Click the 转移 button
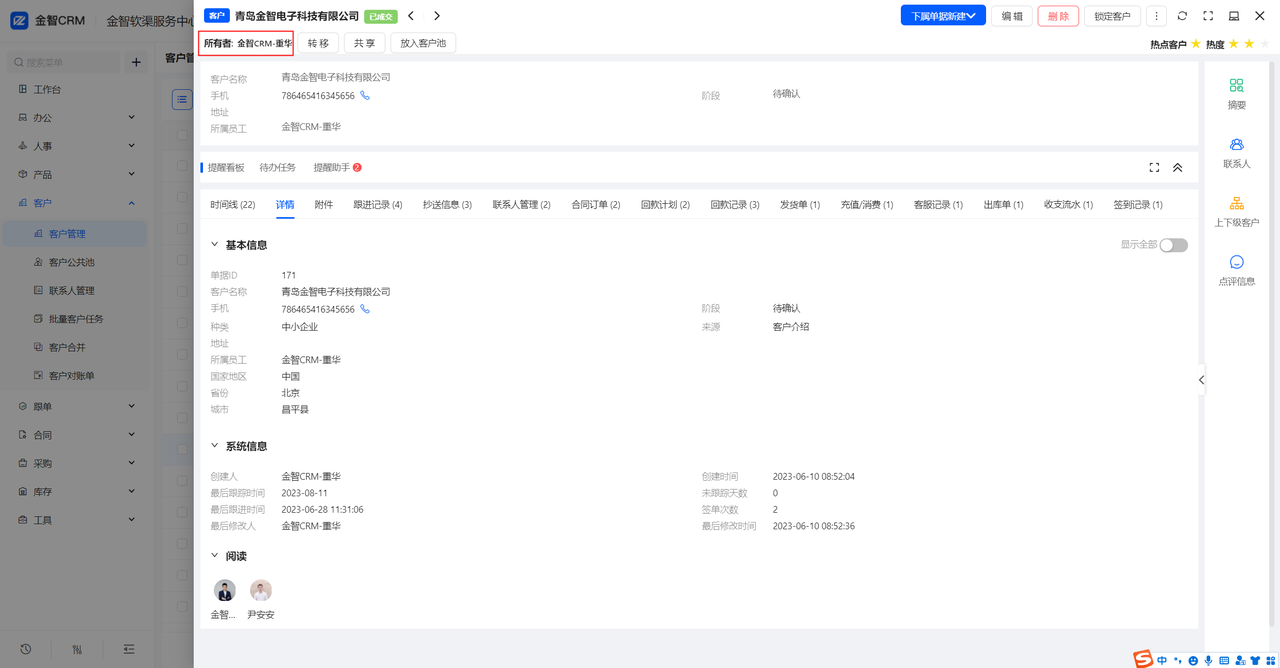1280x668 pixels. pyautogui.click(x=318, y=43)
